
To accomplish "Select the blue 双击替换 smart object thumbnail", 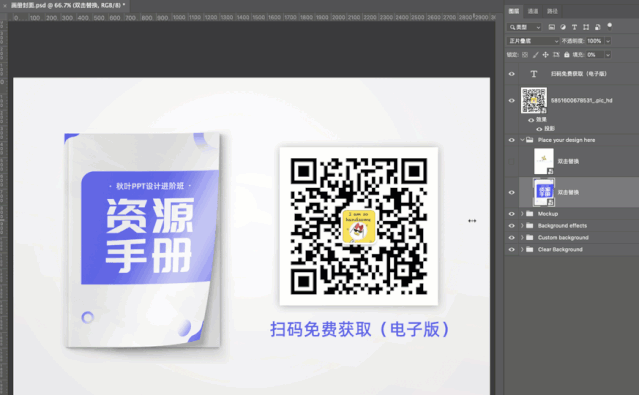I will tap(544, 192).
